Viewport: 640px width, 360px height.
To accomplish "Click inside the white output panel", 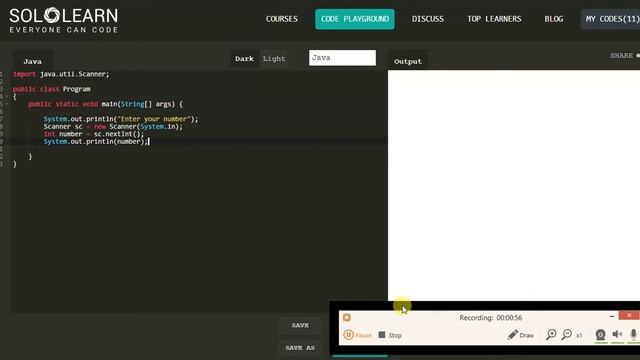I will pyautogui.click(x=514, y=185).
